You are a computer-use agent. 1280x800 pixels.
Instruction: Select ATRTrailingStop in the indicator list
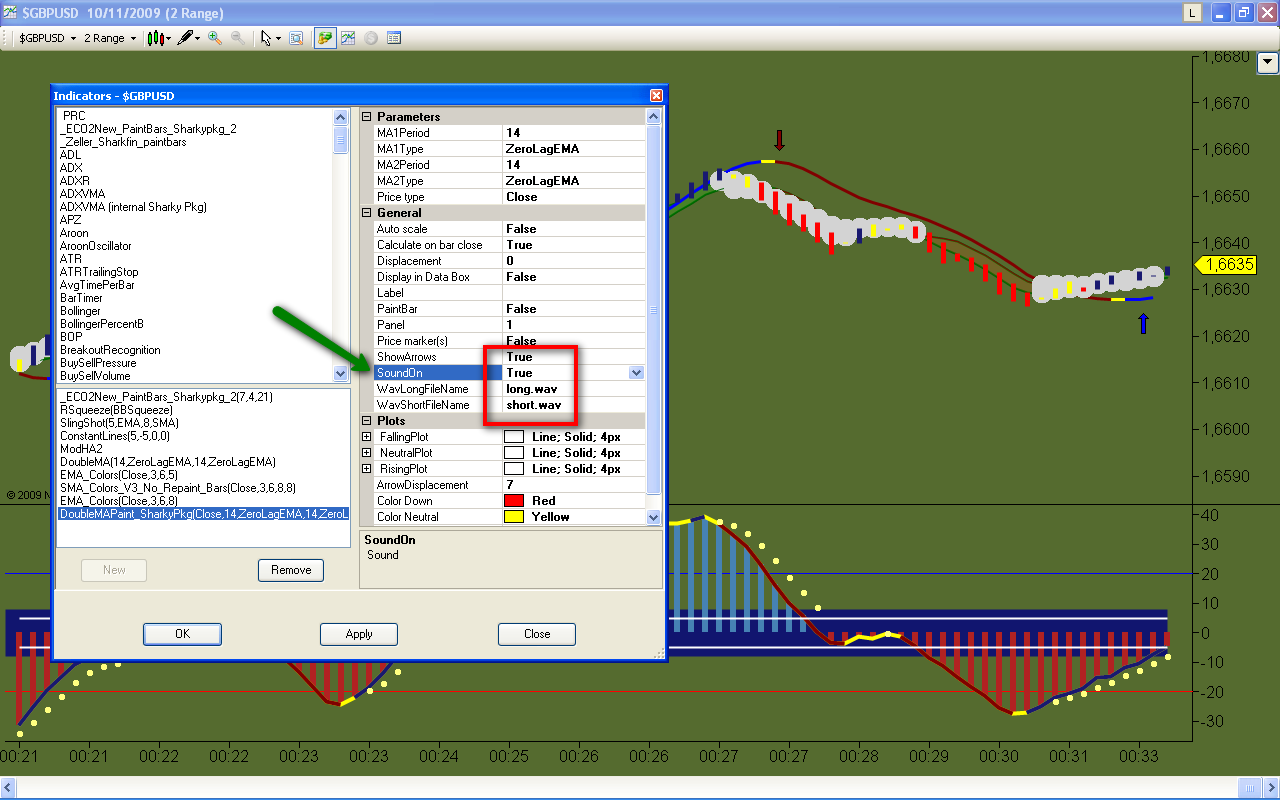click(99, 272)
